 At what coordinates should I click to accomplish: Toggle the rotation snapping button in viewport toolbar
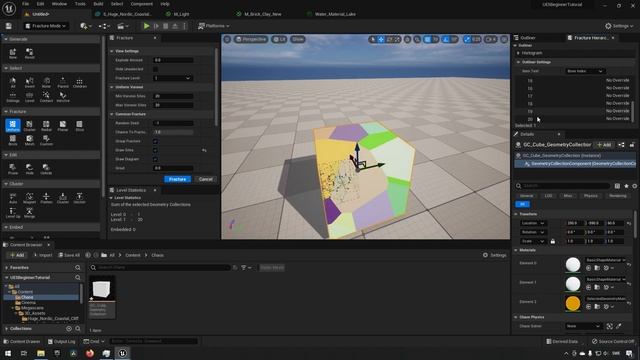pos(445,39)
